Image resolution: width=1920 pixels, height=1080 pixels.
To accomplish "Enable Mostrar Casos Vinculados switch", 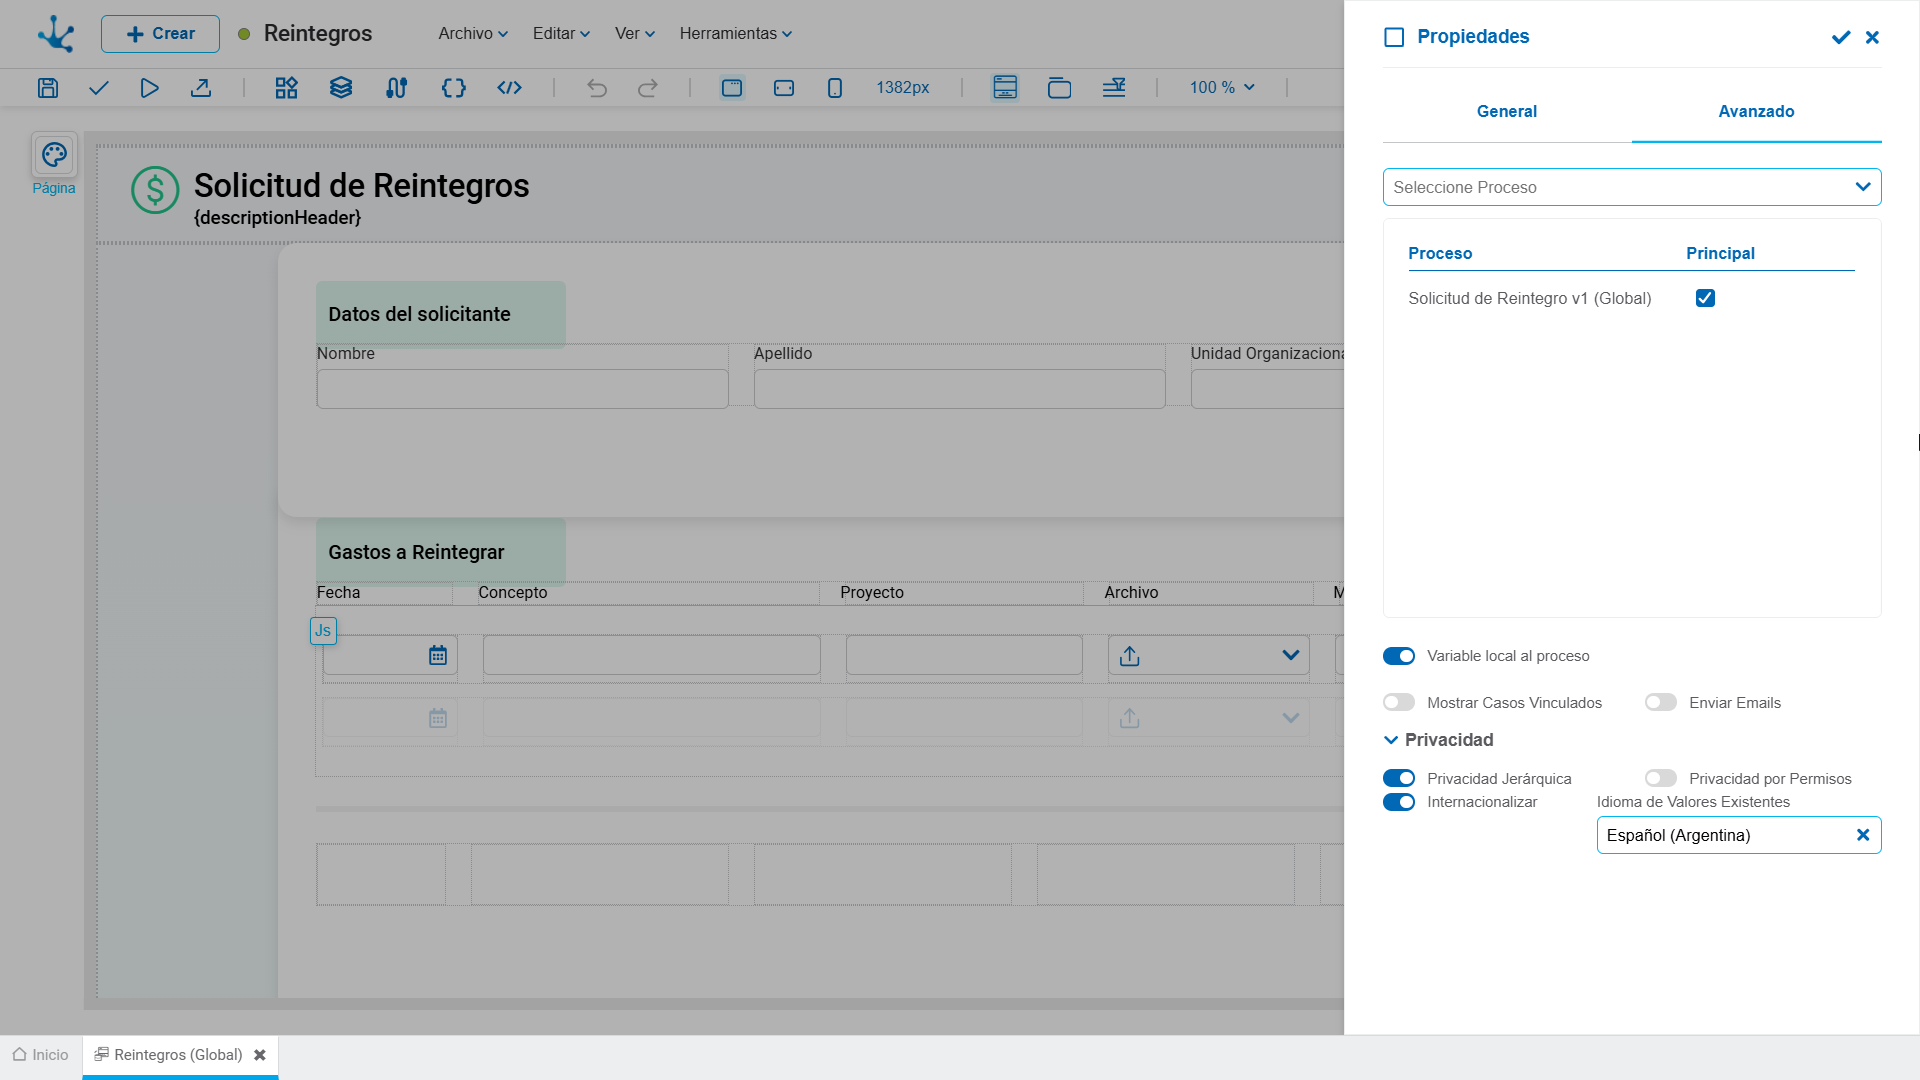I will (x=1399, y=703).
